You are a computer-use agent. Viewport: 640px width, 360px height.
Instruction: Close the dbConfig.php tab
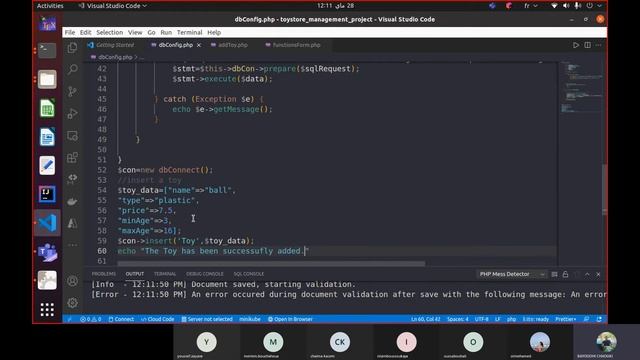click(x=199, y=45)
